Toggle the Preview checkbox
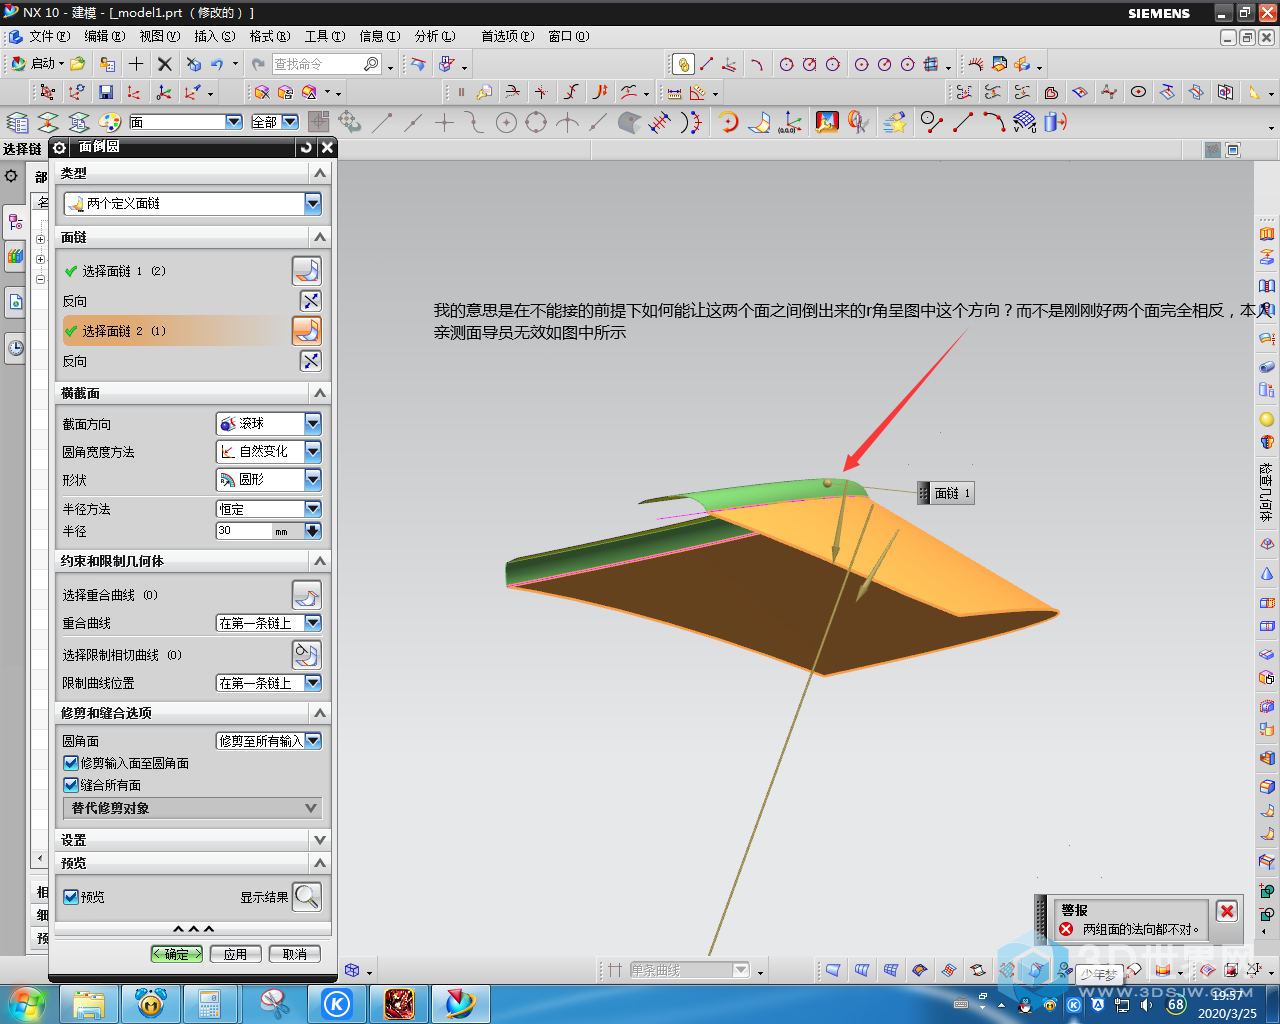Screen dimensions: 1280x1024 pos(71,897)
